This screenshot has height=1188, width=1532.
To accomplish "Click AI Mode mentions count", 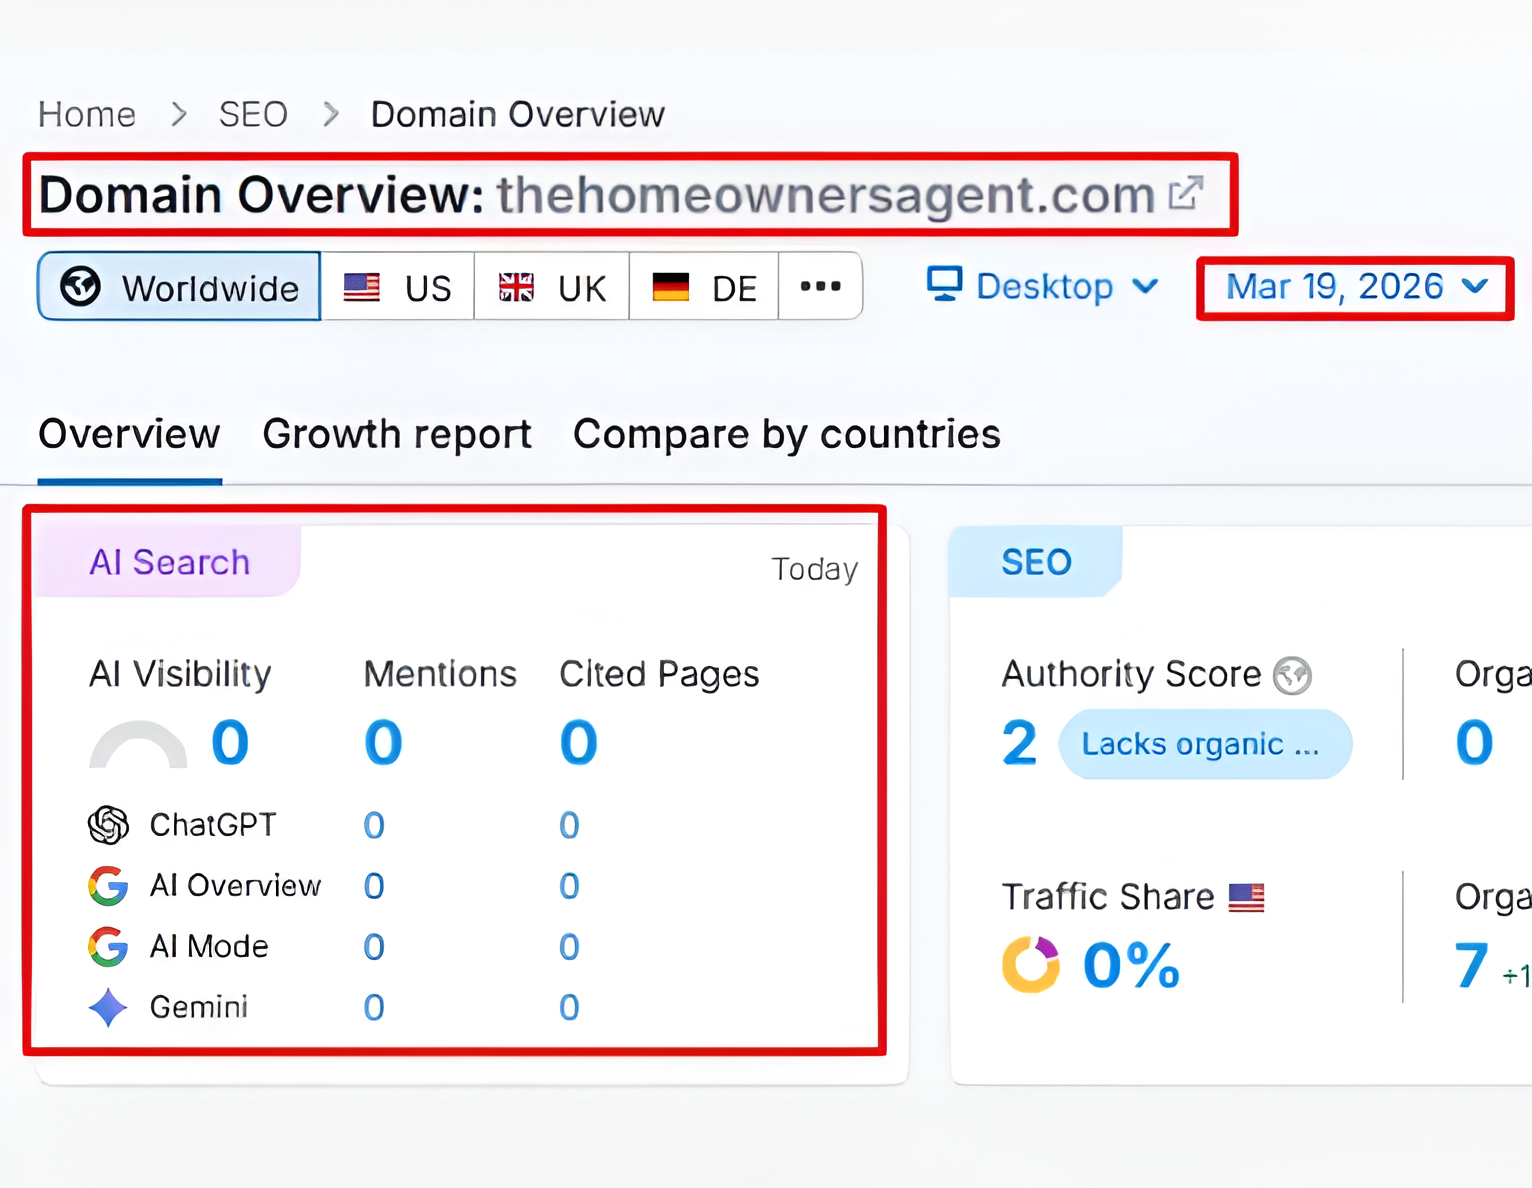I will 374,947.
